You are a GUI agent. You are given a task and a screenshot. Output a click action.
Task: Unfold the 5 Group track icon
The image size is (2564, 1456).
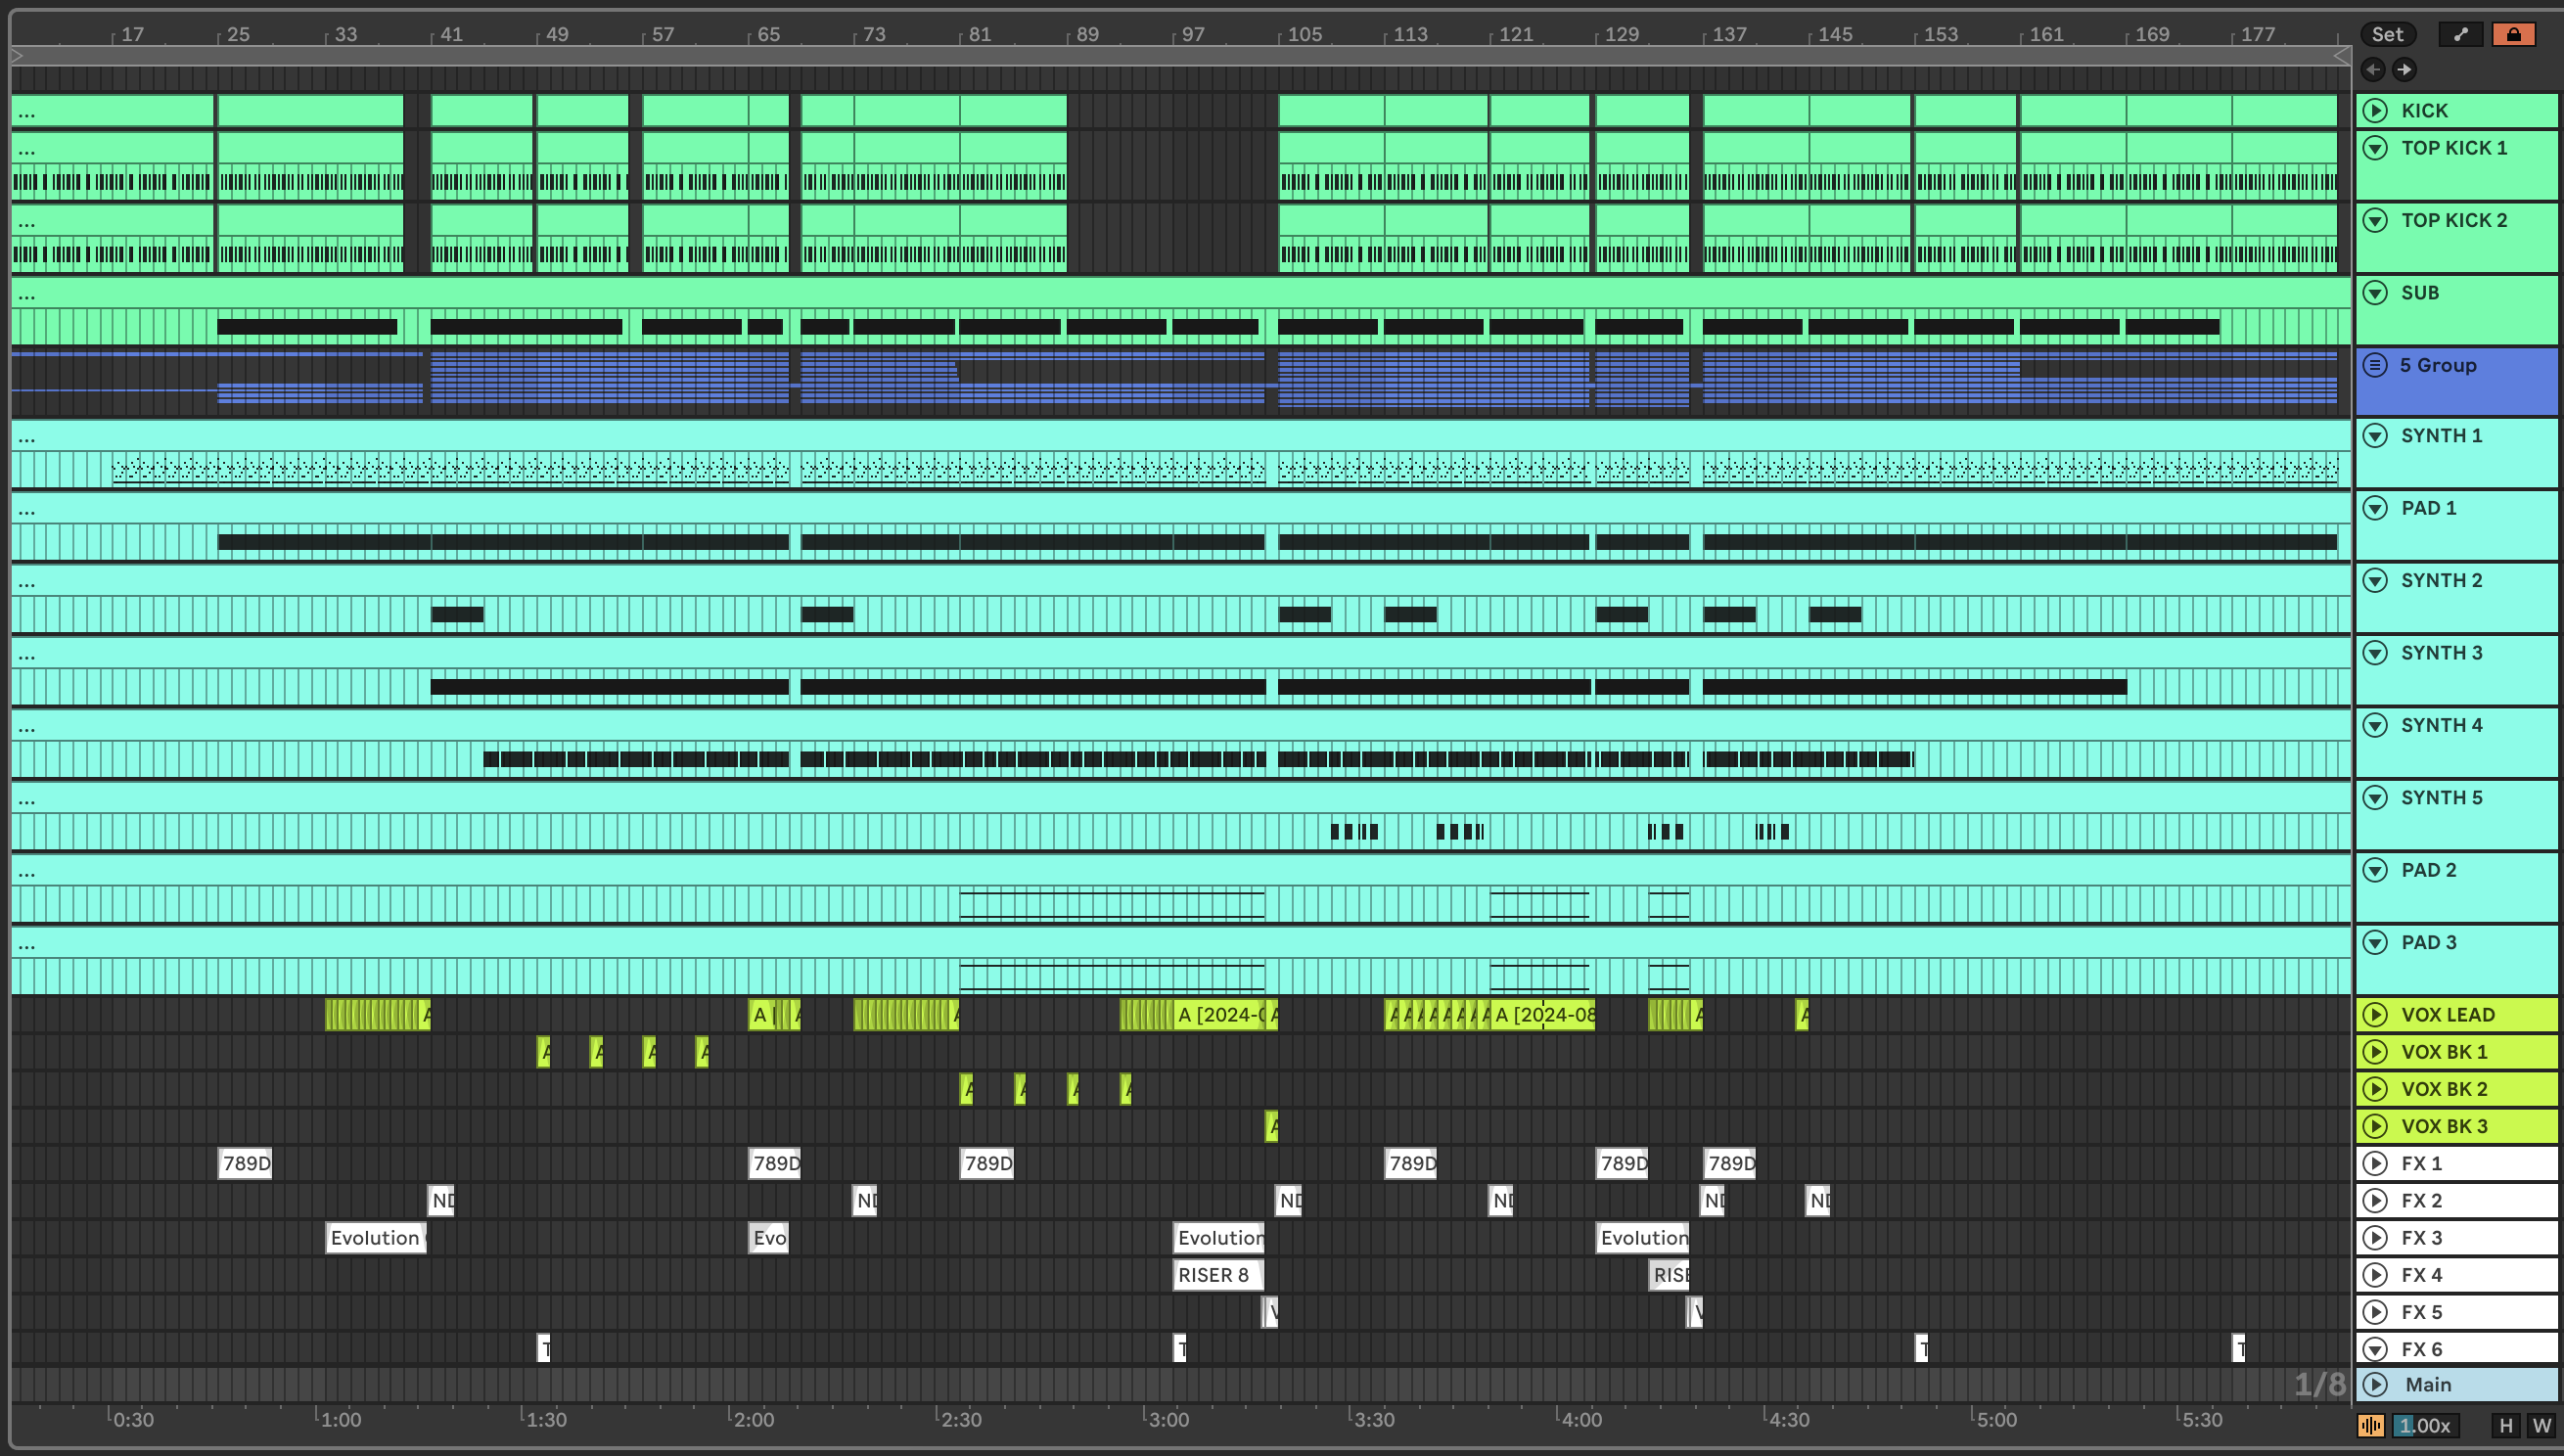pos(2375,365)
